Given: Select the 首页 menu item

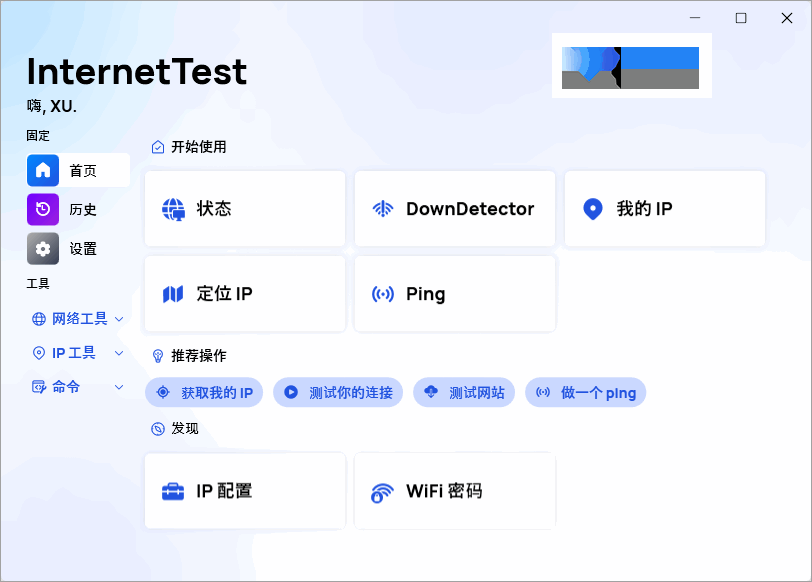Looking at the screenshot, I should (78, 170).
